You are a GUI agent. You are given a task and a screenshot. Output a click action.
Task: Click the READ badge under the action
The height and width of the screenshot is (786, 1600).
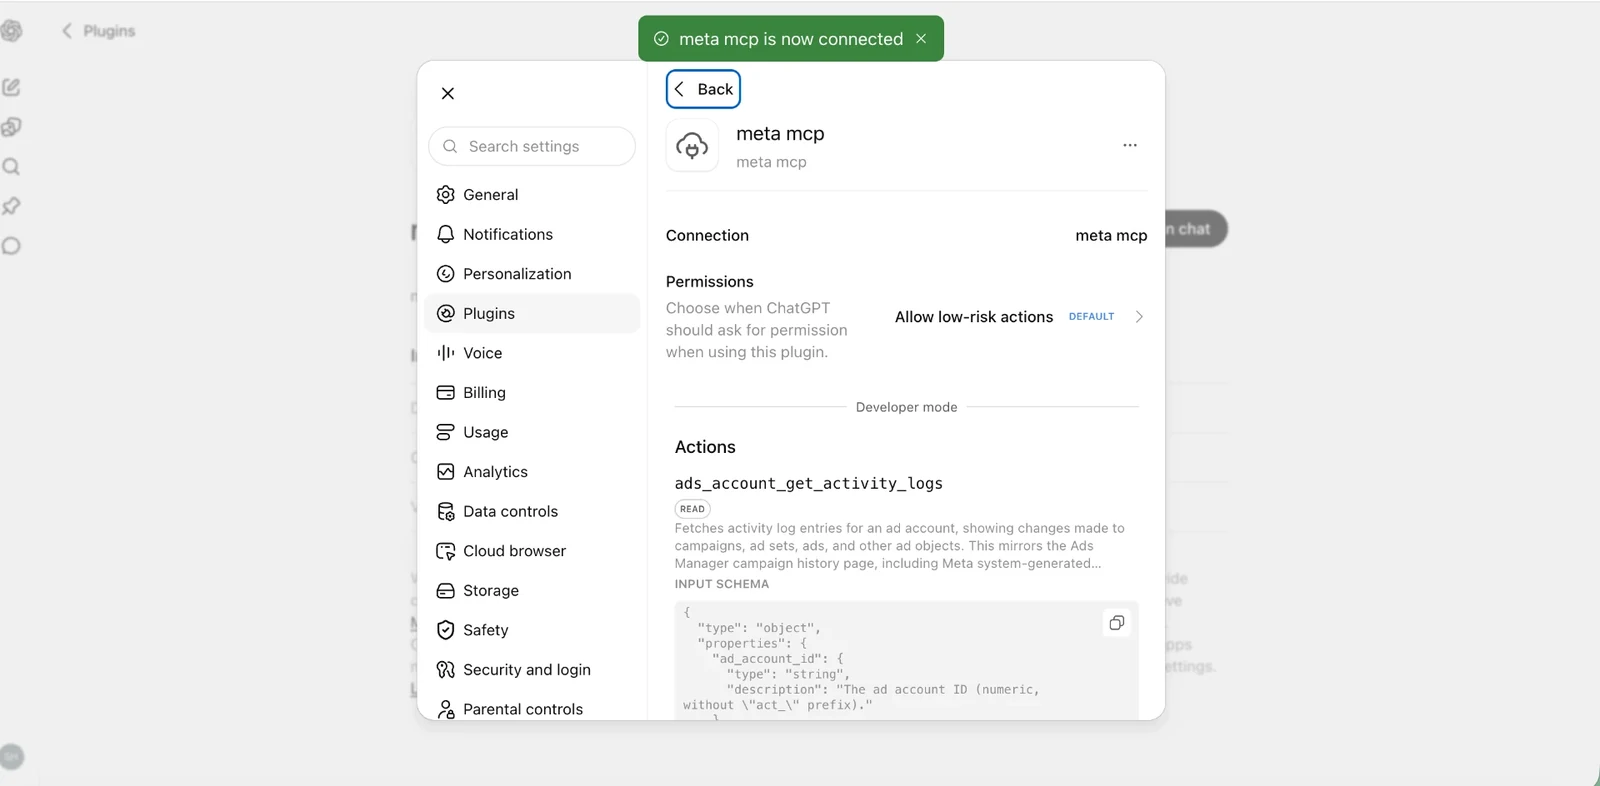692,509
